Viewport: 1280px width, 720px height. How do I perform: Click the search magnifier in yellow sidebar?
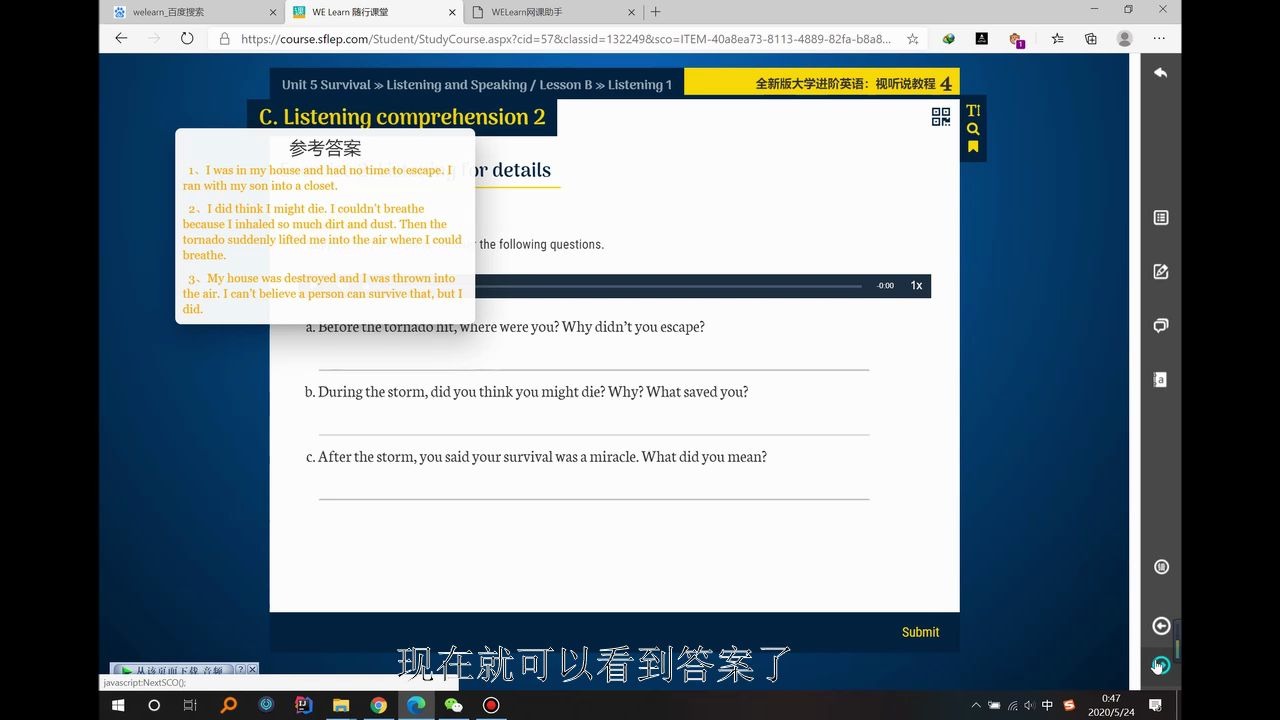coord(973,129)
